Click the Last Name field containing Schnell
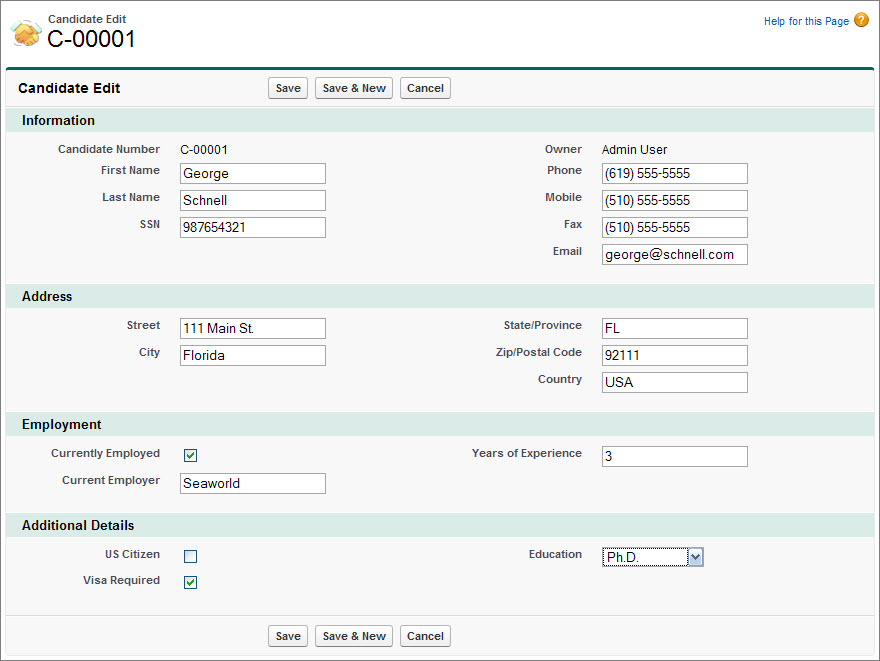 253,200
